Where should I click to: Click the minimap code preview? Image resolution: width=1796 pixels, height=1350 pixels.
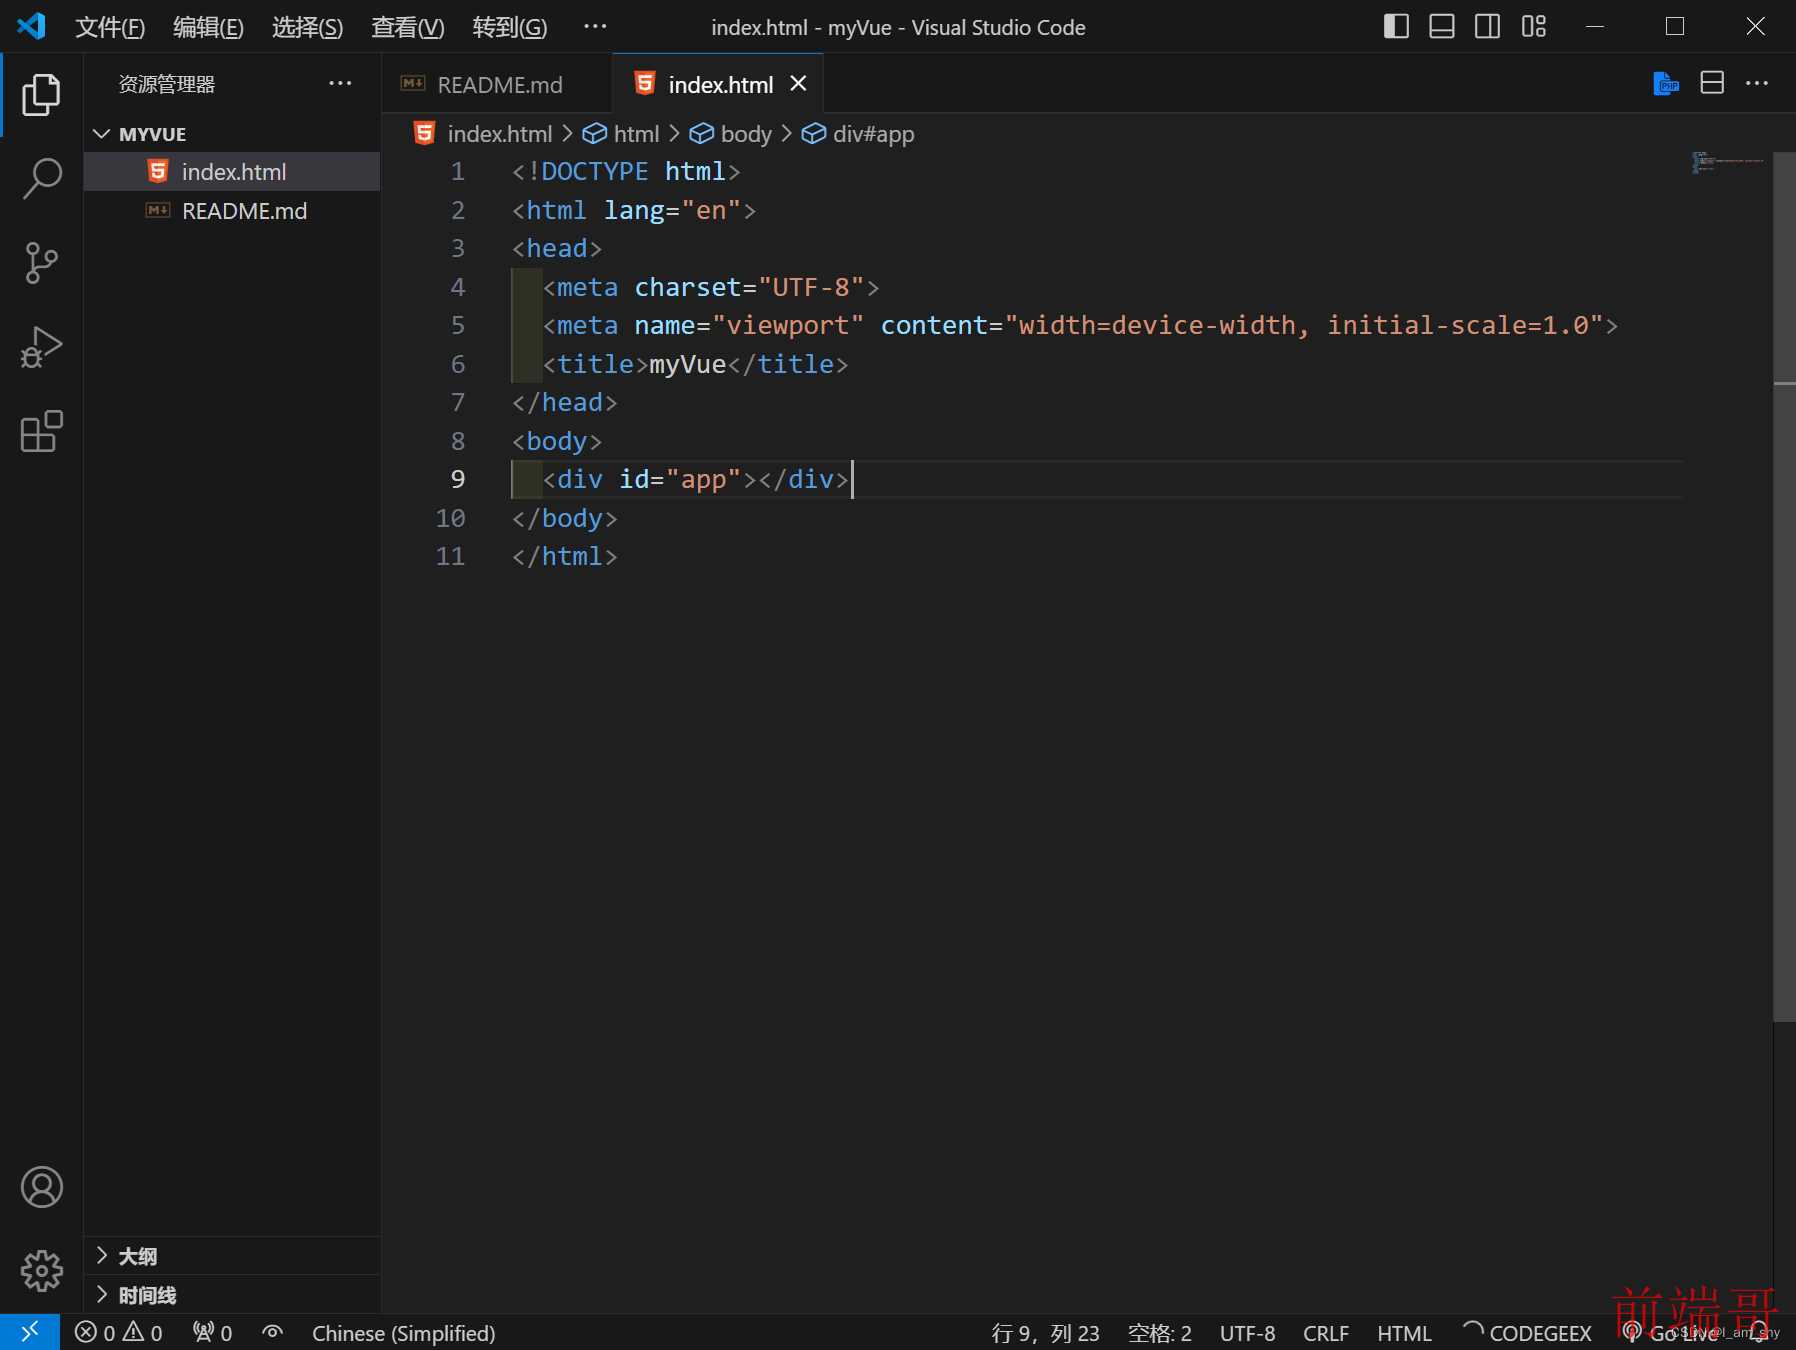tap(1727, 162)
